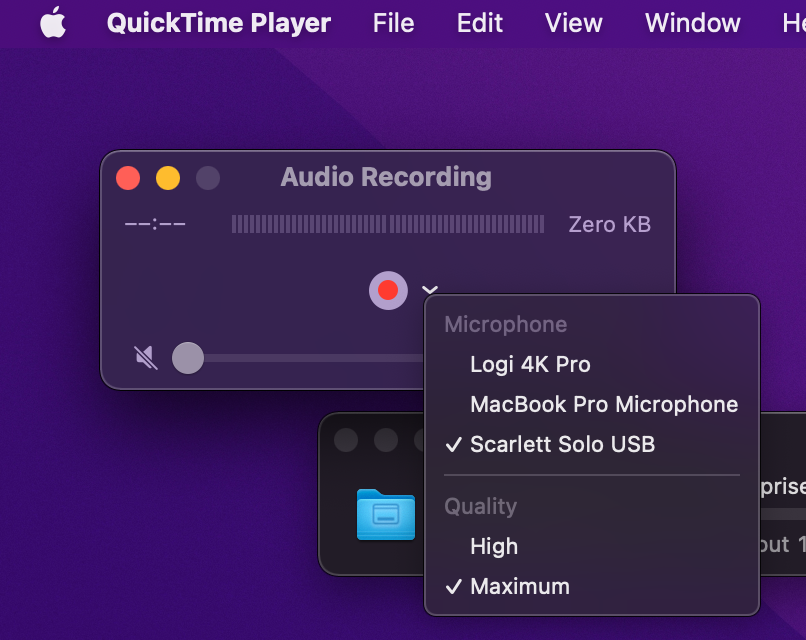
Task: Open the File menu
Action: coord(393,23)
